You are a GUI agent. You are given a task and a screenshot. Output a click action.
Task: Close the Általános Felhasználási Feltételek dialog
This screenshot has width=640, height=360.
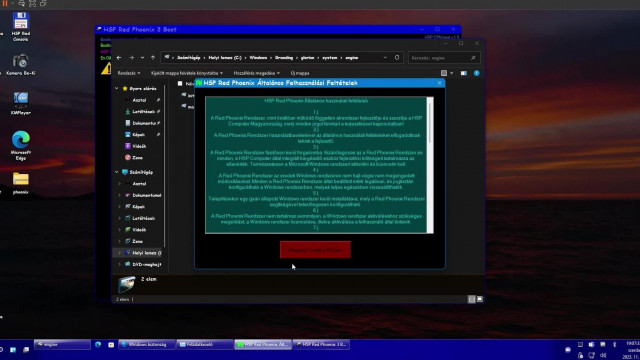tap(440, 83)
